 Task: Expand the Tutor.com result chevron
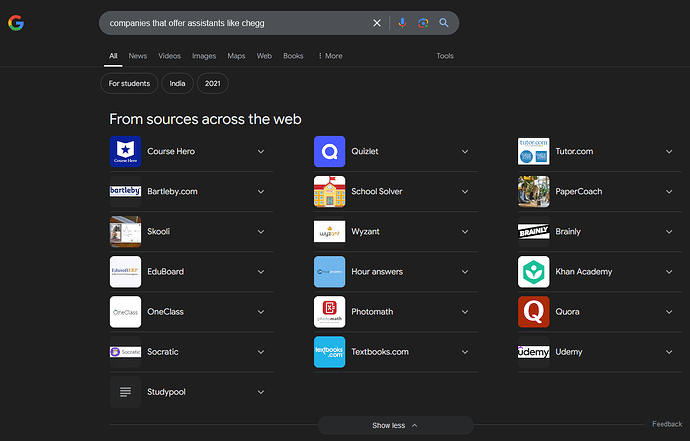click(669, 152)
